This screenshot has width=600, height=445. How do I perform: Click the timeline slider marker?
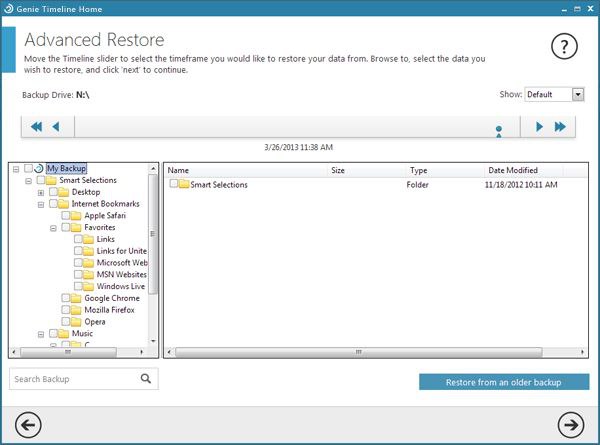[498, 129]
